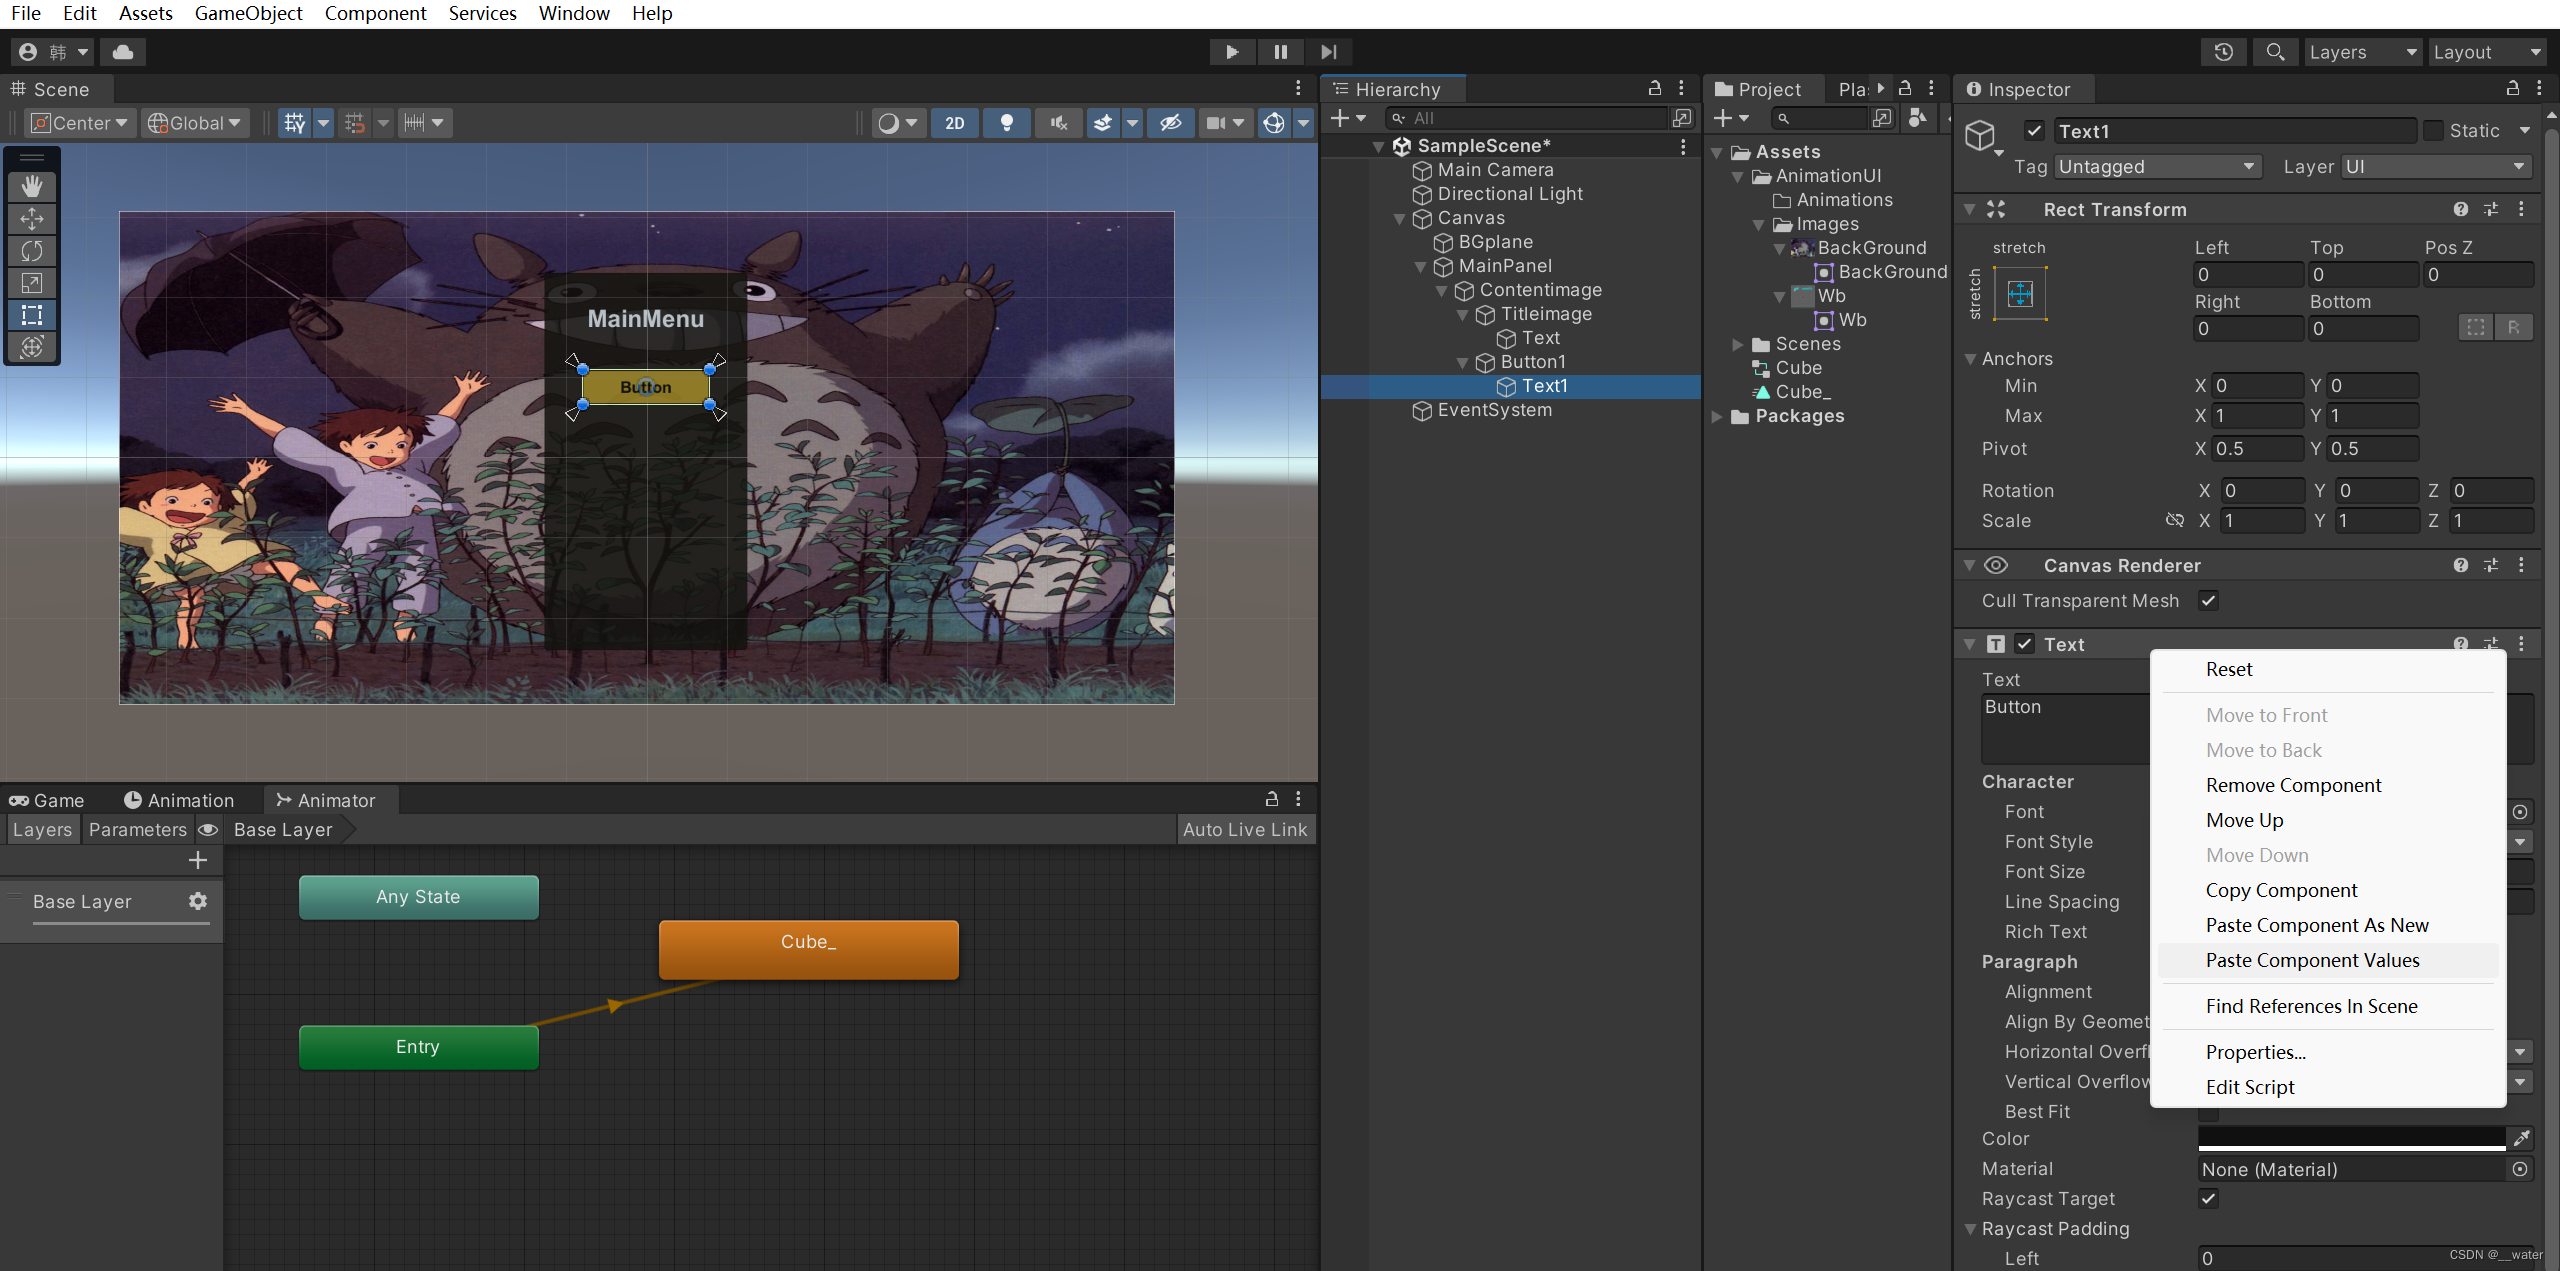Click the Gizmos toggle icon
The width and height of the screenshot is (2560, 1271).
point(1274,123)
